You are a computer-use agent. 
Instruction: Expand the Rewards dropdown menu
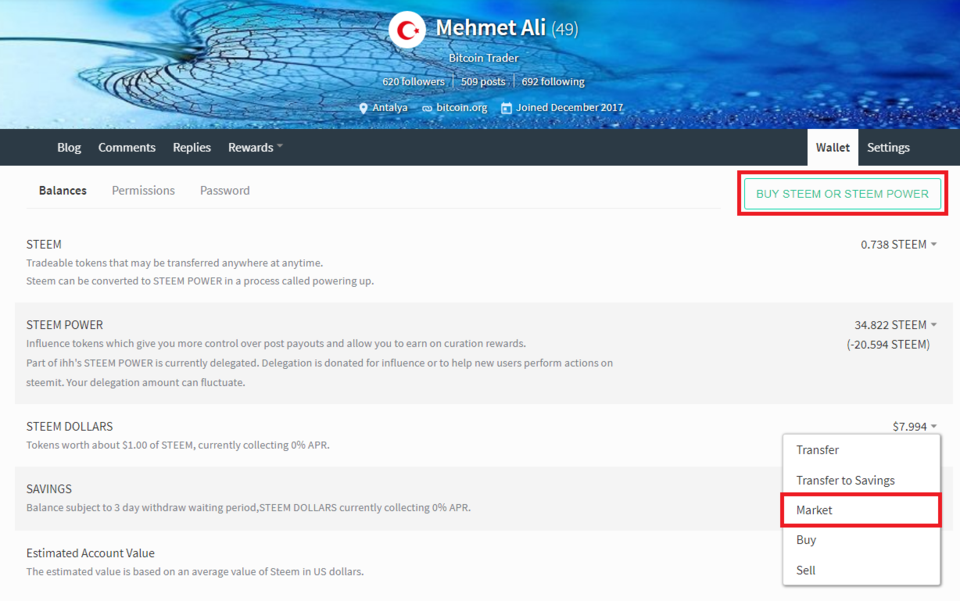255,147
